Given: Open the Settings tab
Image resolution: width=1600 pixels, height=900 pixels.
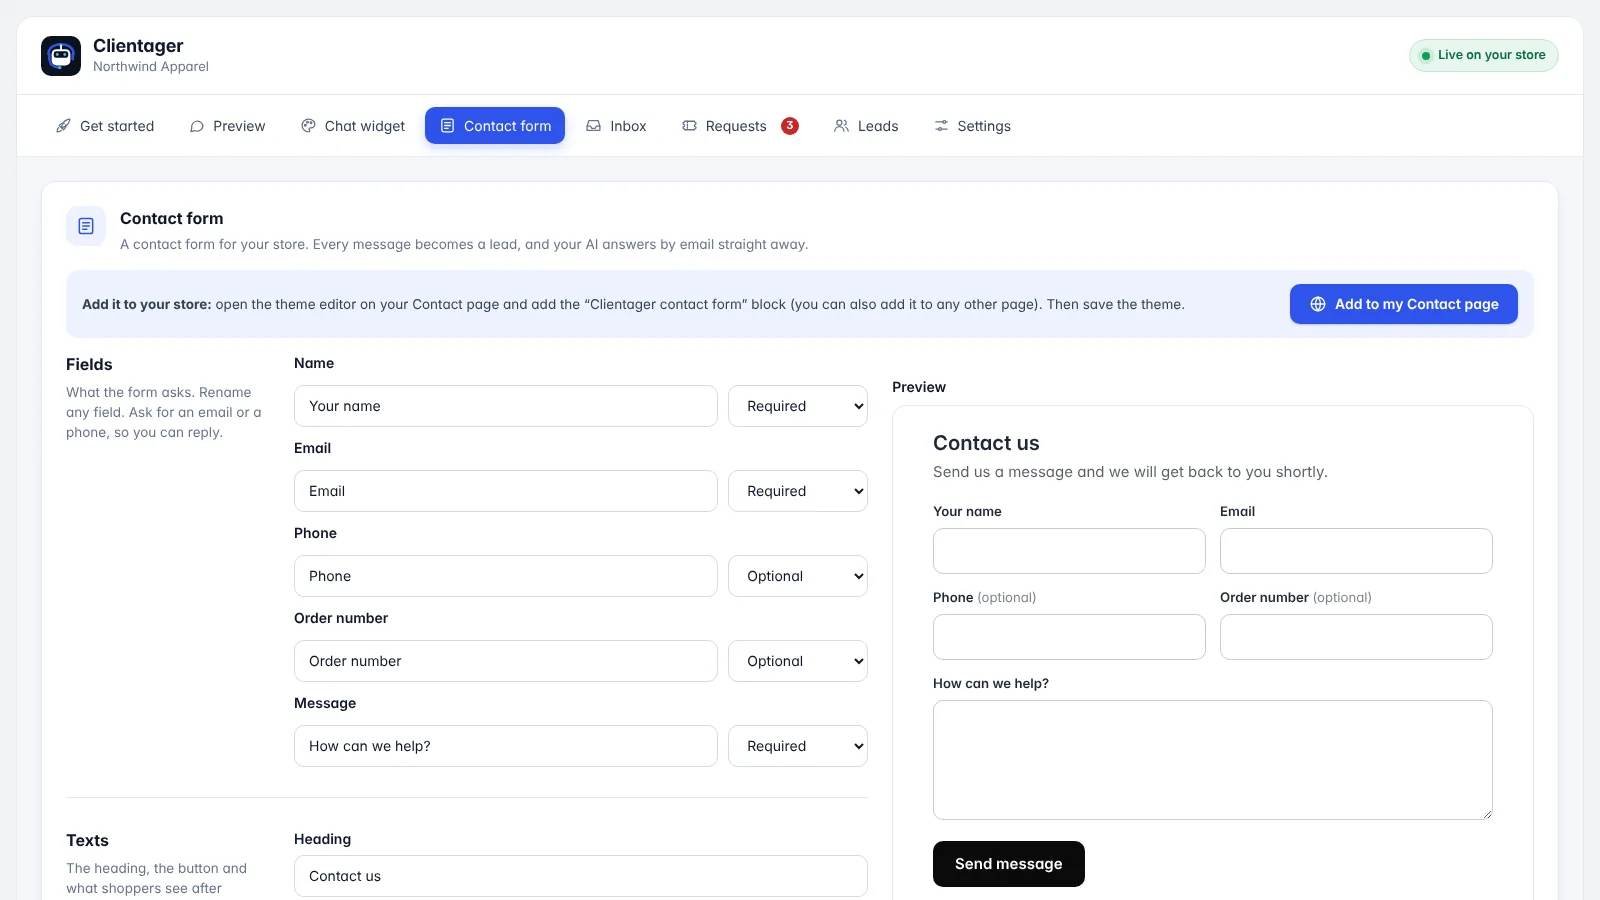Looking at the screenshot, I should (972, 126).
